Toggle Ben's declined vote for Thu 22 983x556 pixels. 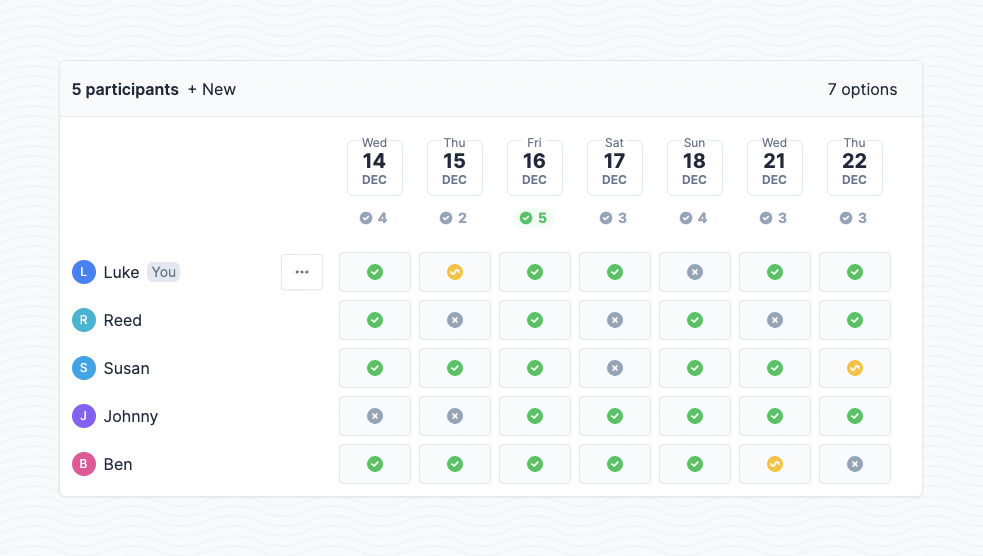tap(854, 464)
